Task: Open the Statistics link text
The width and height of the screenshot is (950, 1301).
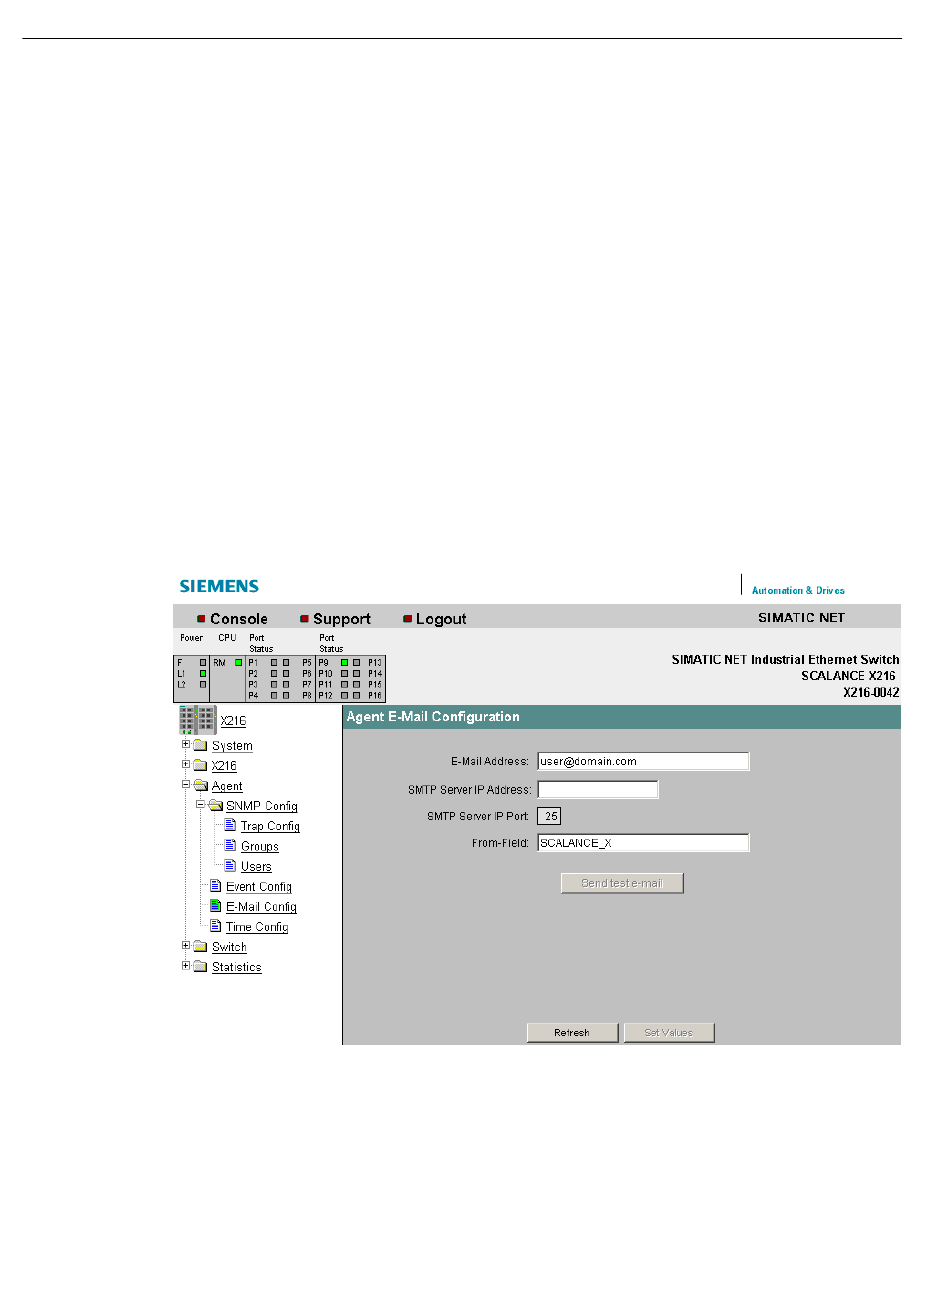Action: click(237, 967)
